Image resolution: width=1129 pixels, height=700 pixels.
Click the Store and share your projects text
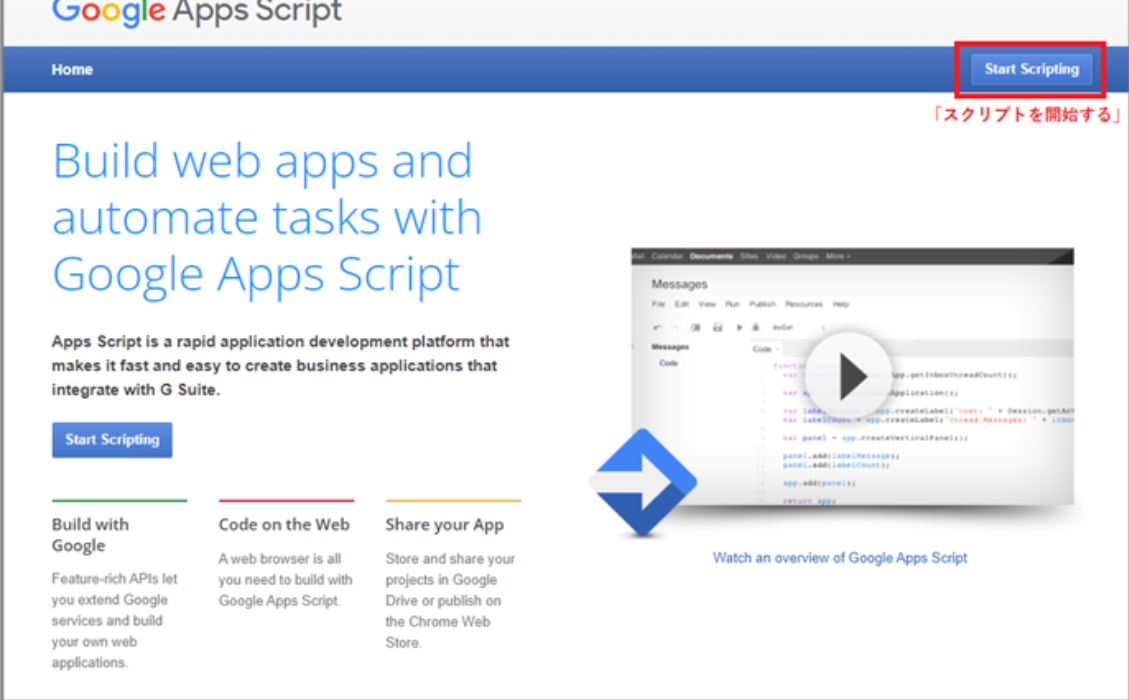click(450, 601)
